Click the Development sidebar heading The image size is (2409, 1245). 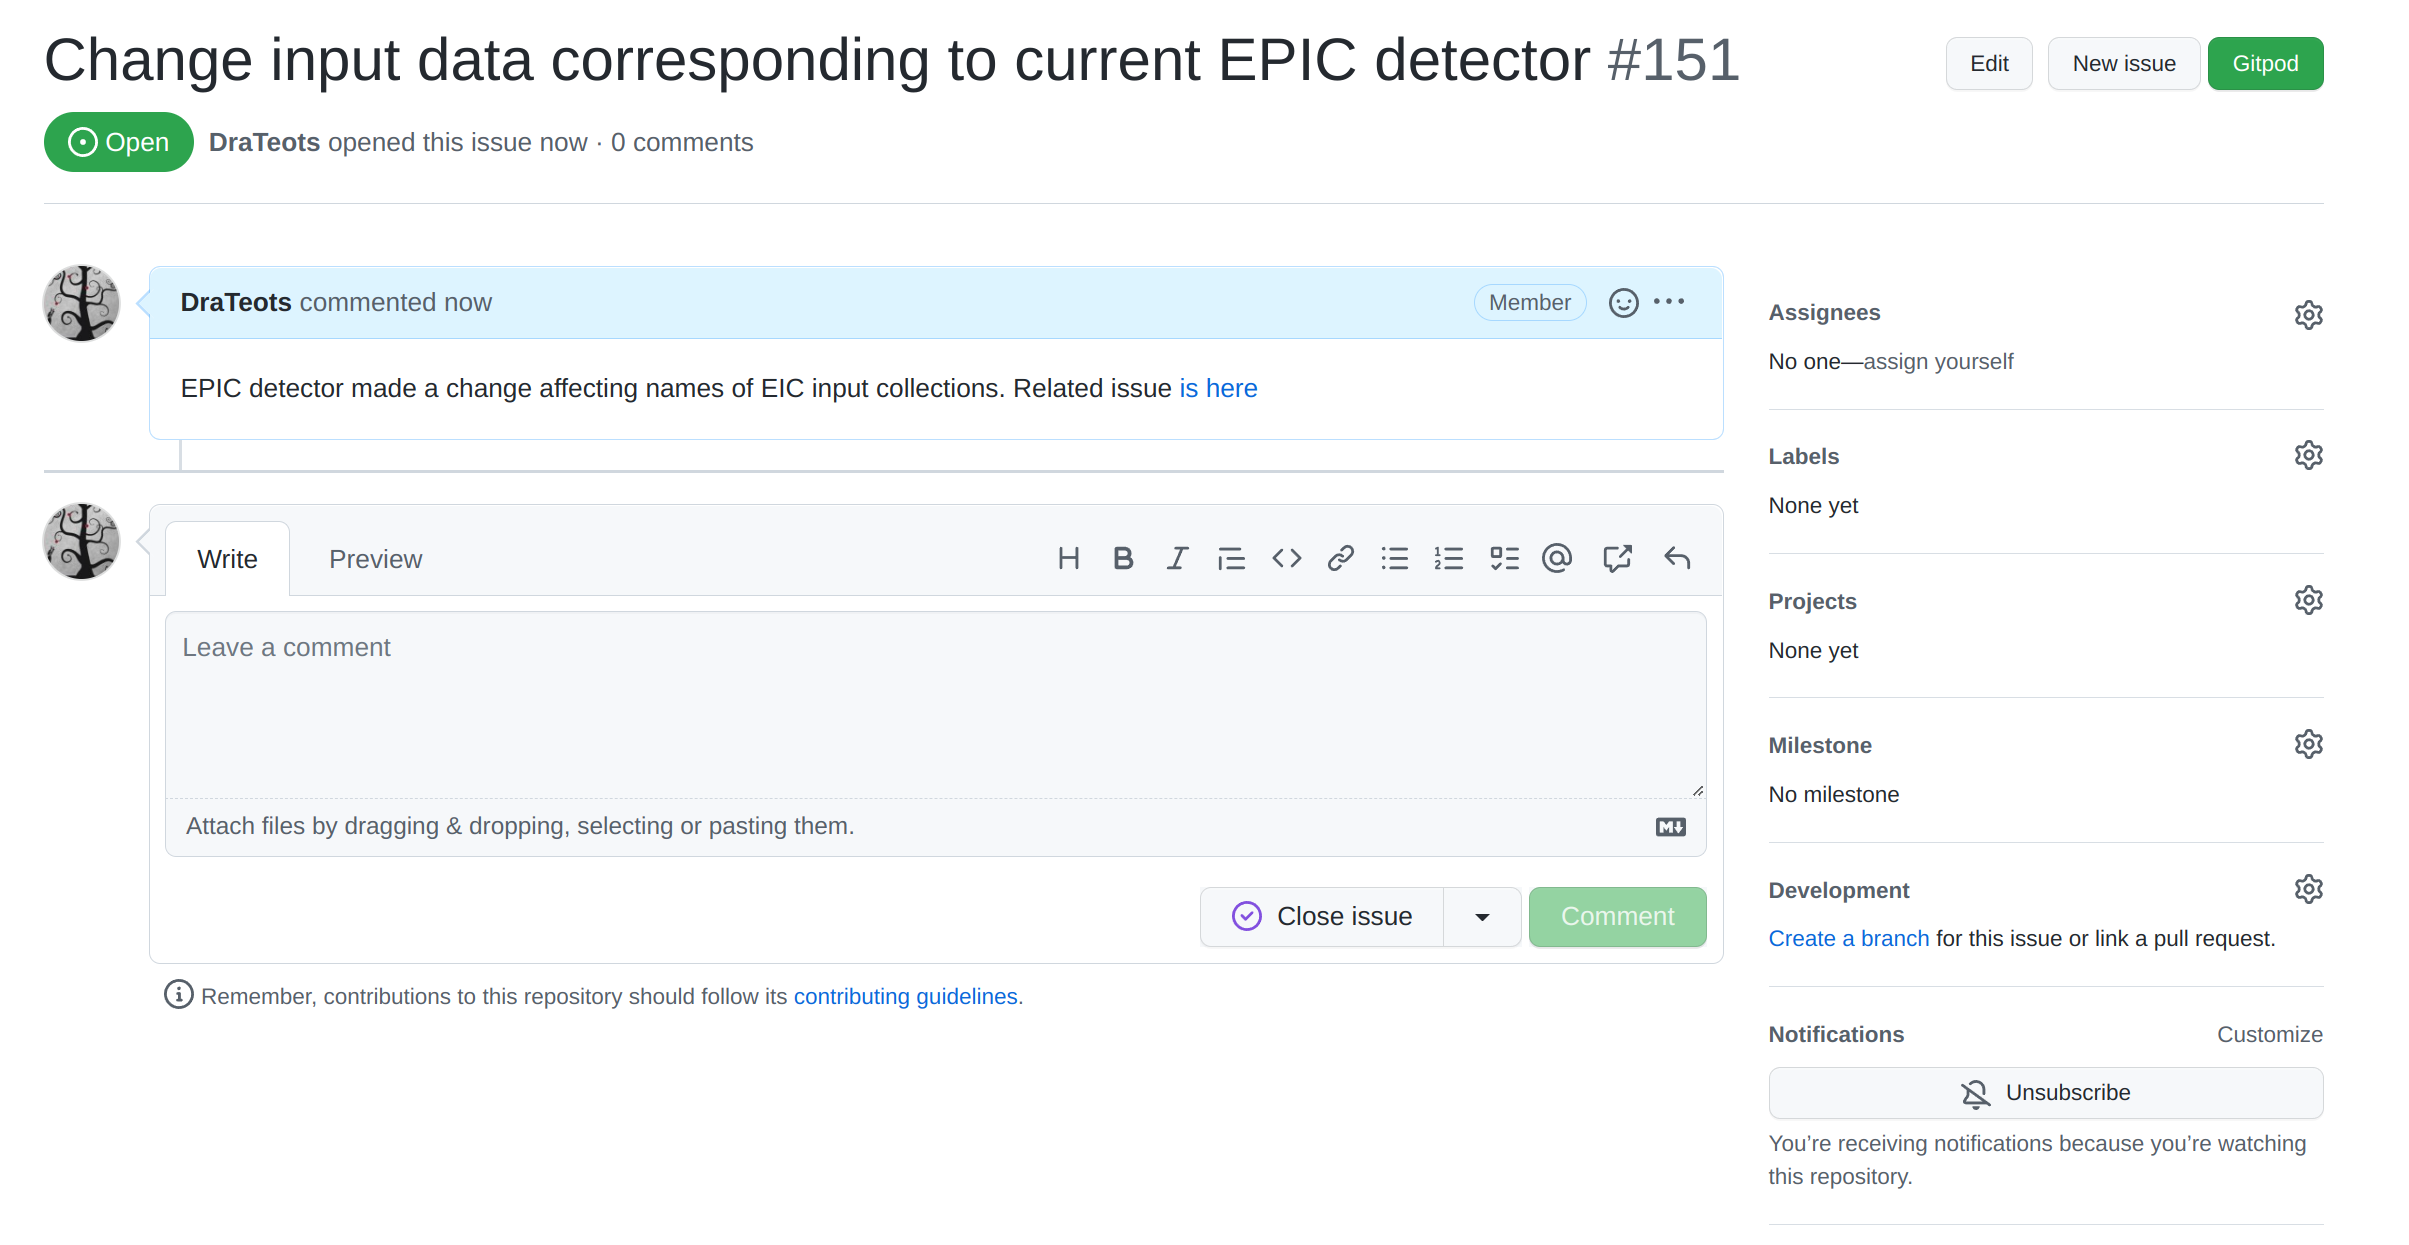1838,890
